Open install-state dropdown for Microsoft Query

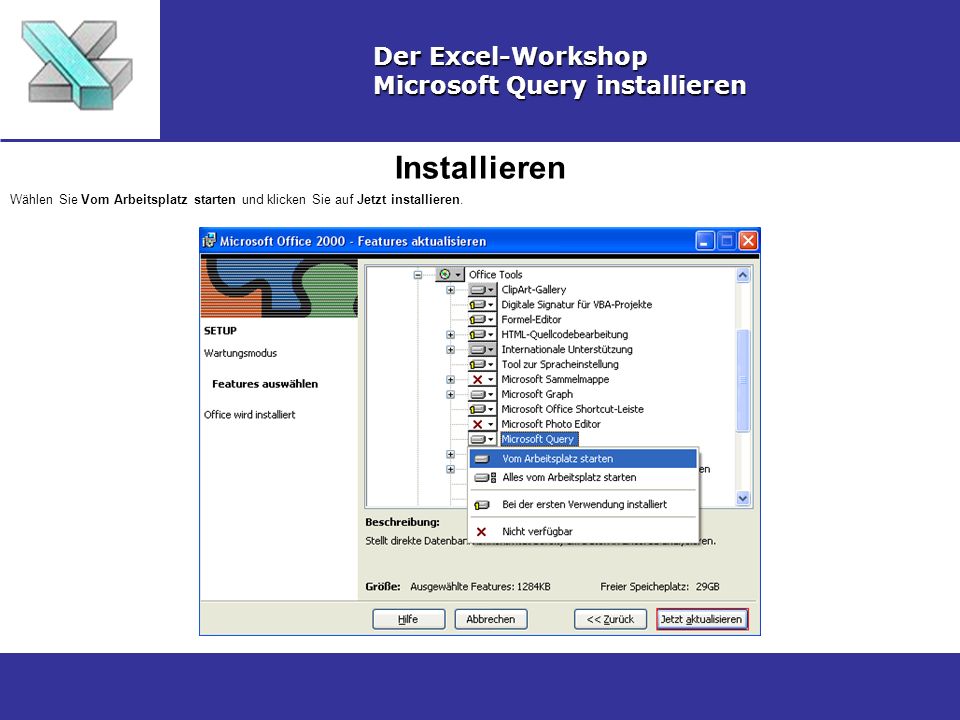tap(482, 439)
